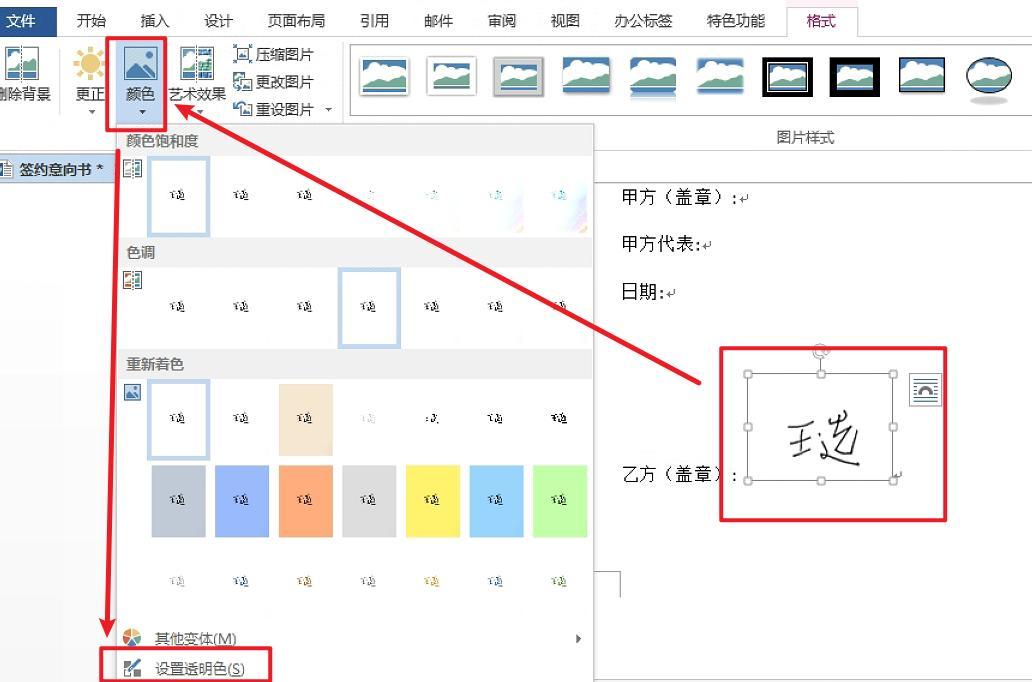Viewport: 1032px width, 682px height.
Task: Select the 格式 picture tools tab
Action: pyautogui.click(x=821, y=21)
